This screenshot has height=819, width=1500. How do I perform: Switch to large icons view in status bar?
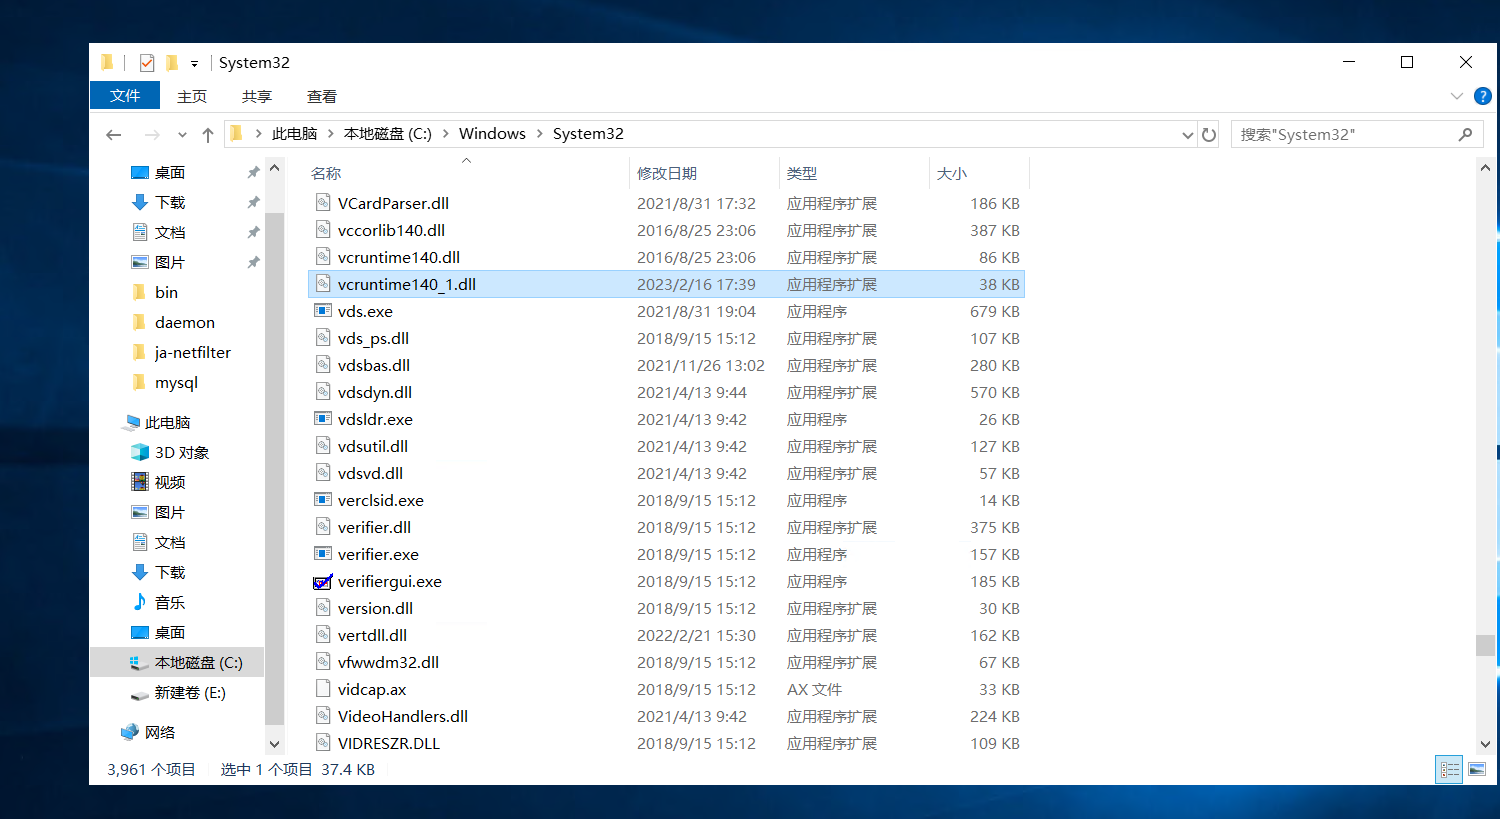[x=1477, y=770]
